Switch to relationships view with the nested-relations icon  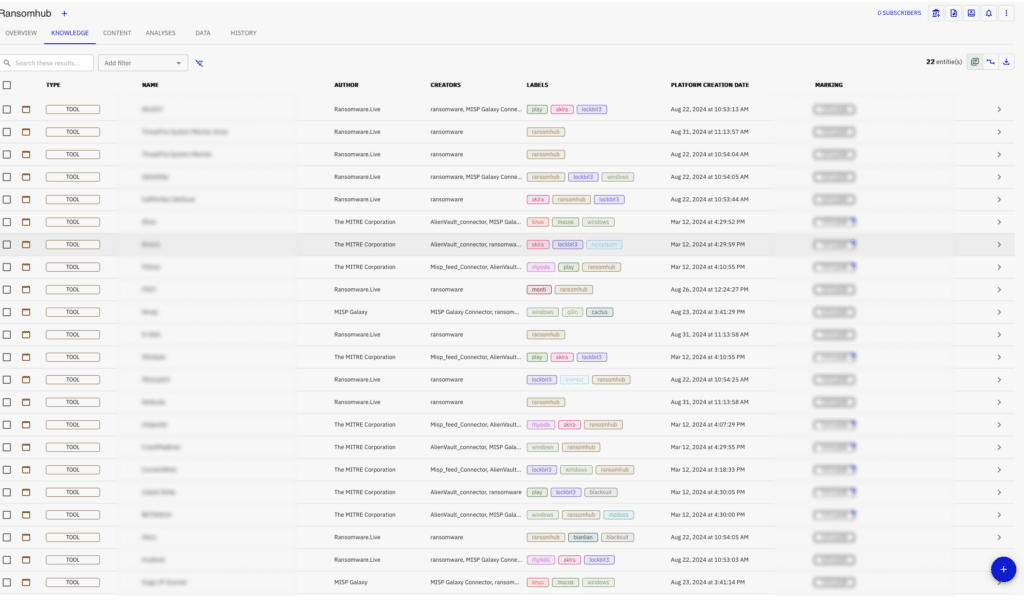[x=990, y=61]
